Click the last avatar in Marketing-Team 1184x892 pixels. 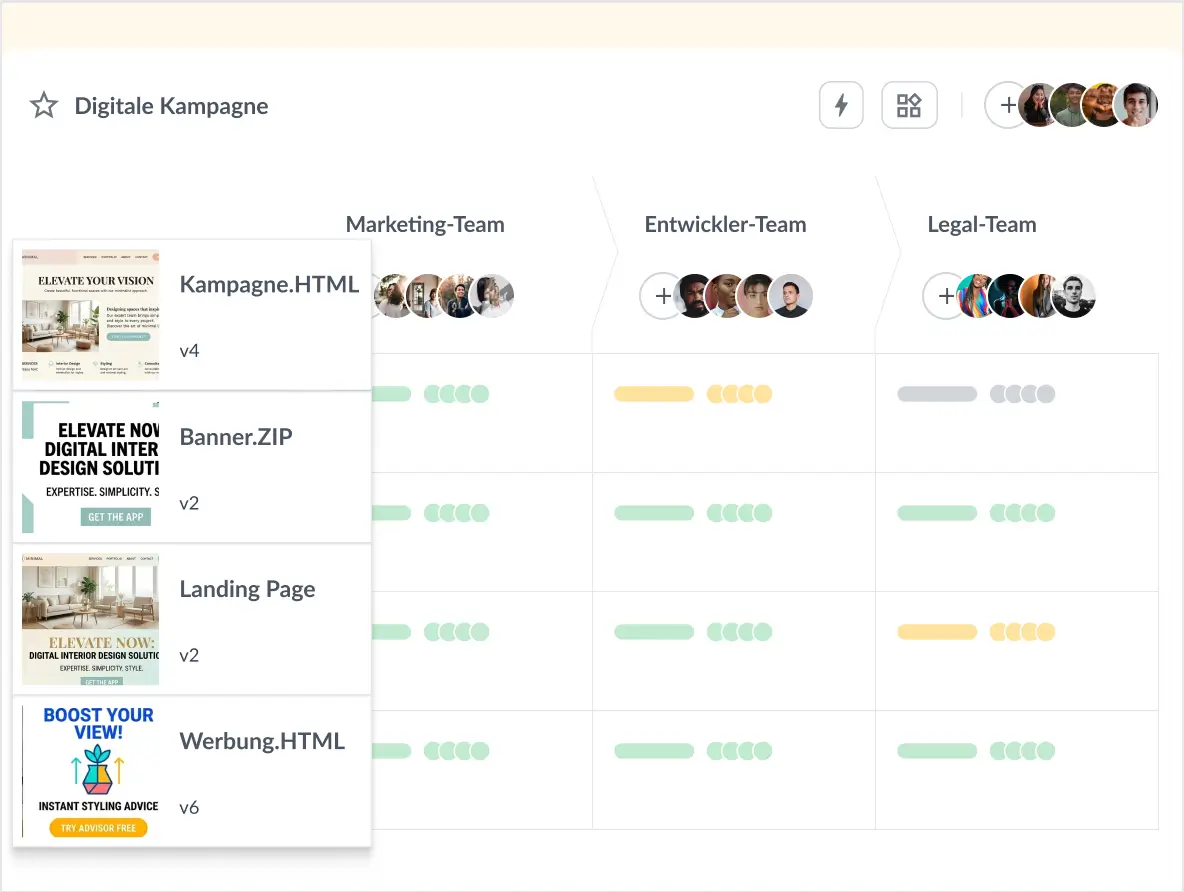coord(492,296)
